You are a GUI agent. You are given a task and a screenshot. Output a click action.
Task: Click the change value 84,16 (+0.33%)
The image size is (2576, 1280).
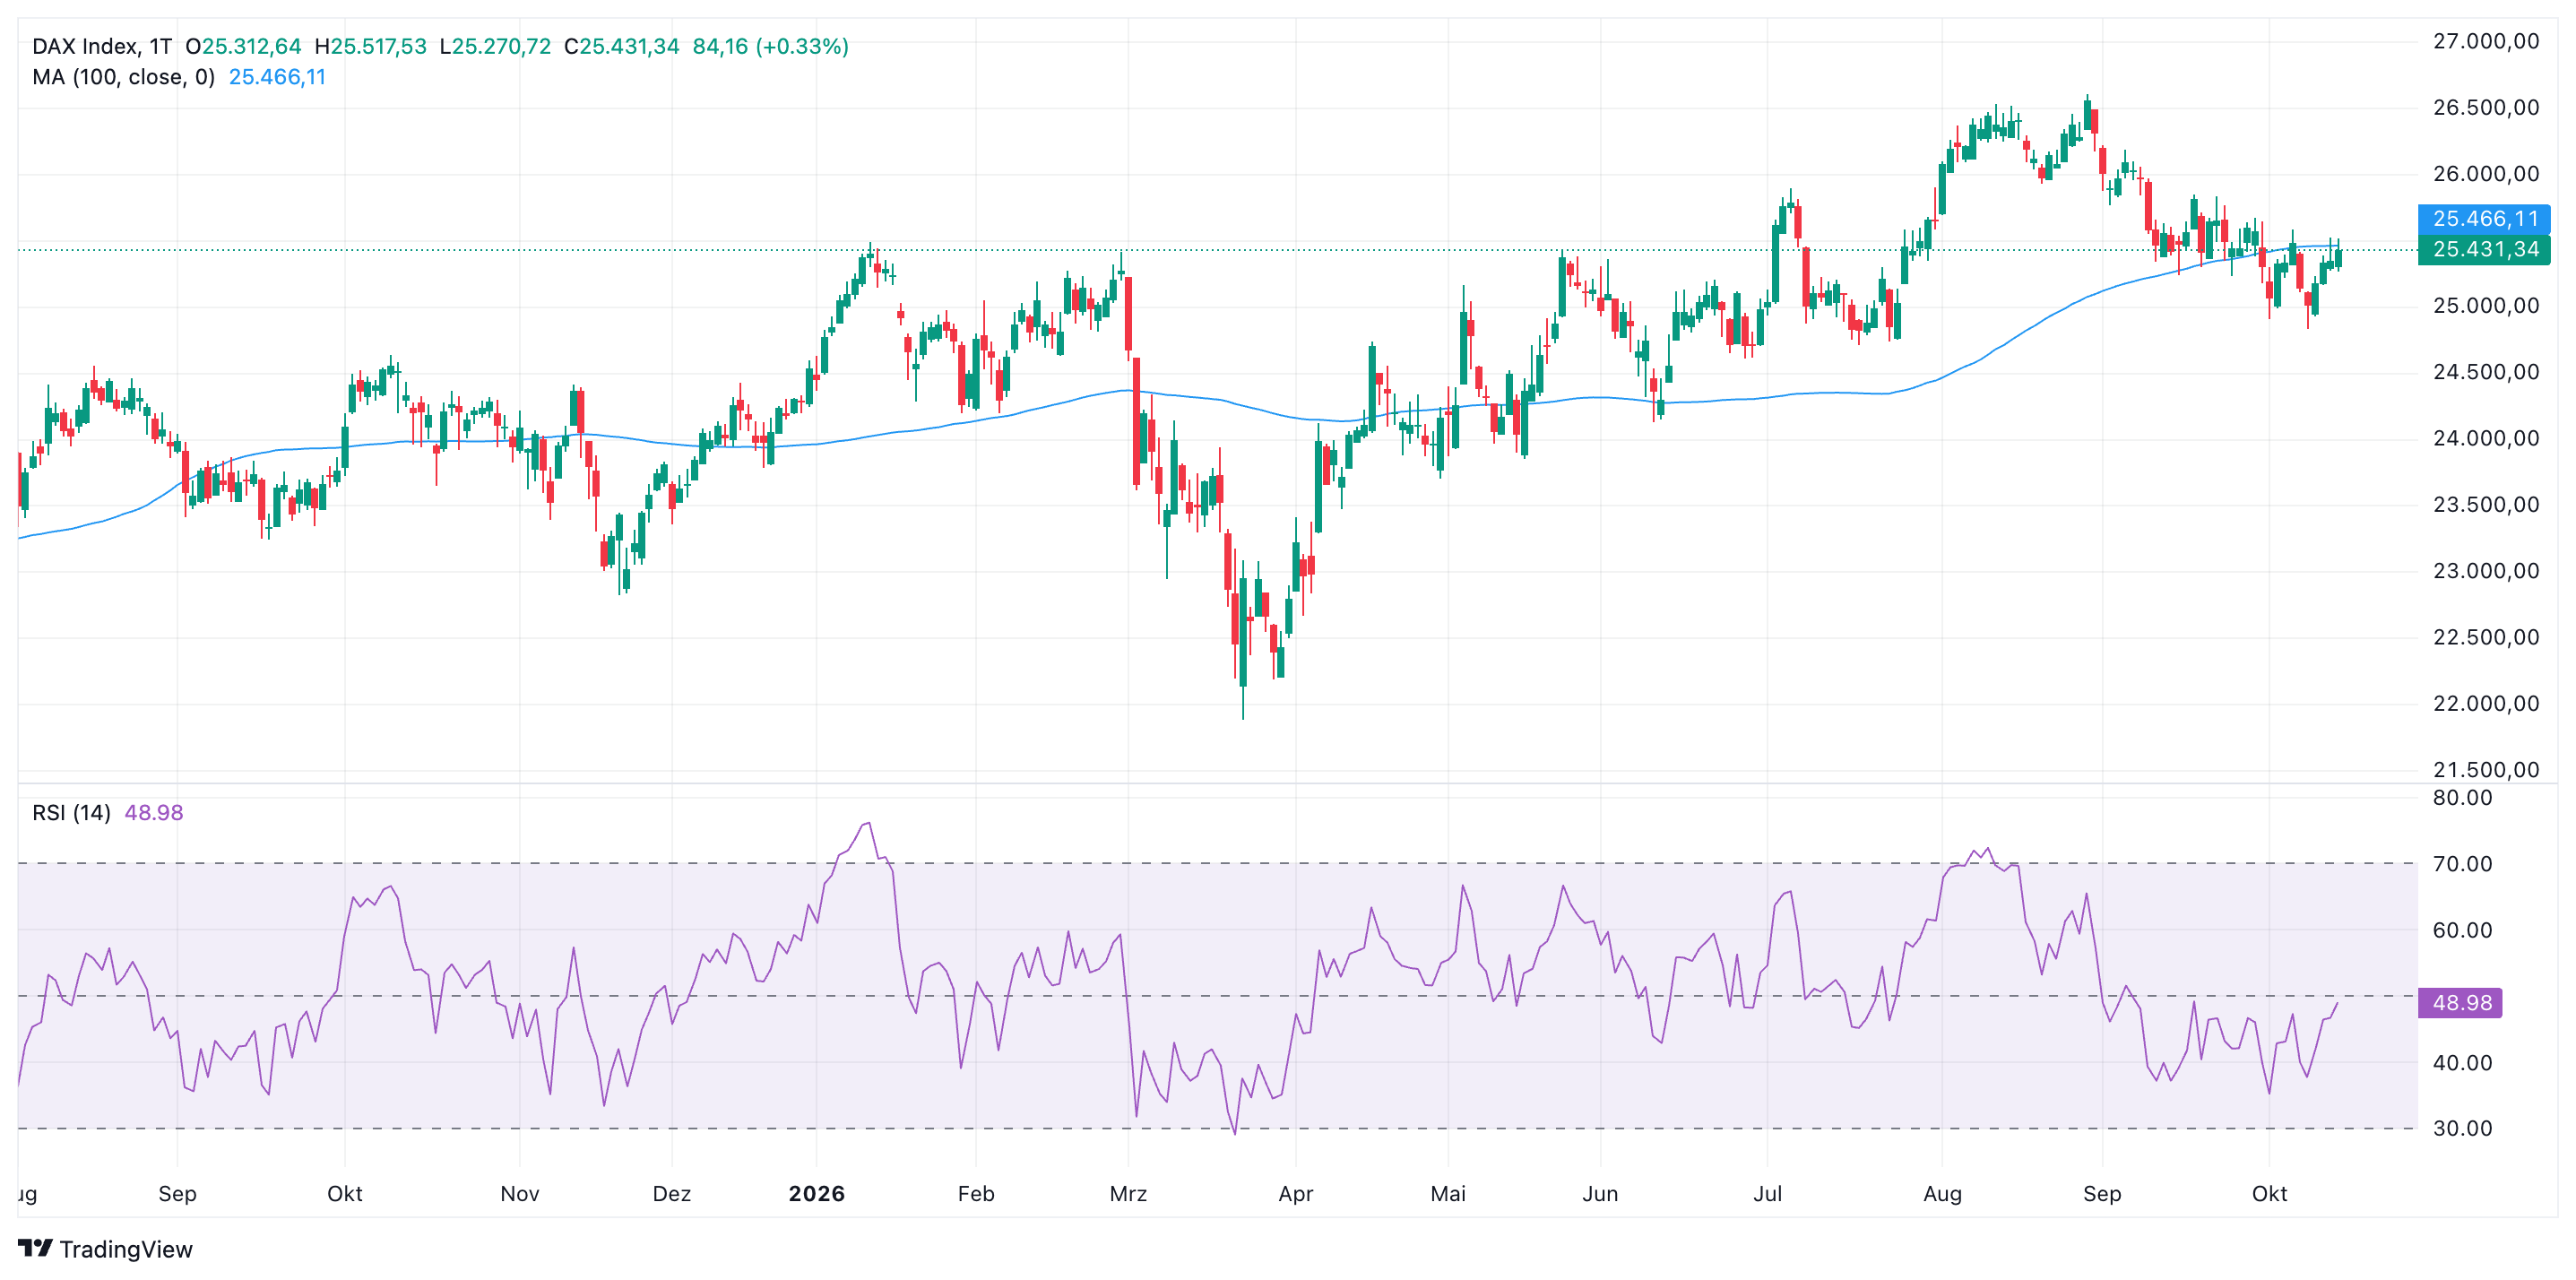770,46
